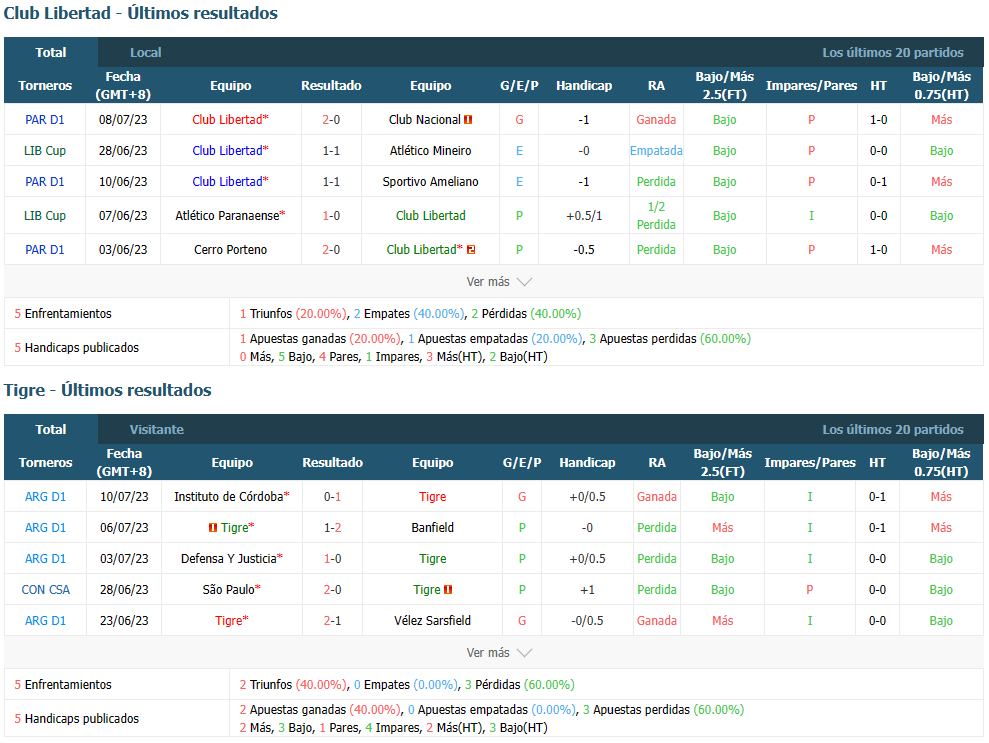Click Más FT cell in Banfield row
Image resolution: width=989 pixels, height=743 pixels.
point(723,528)
